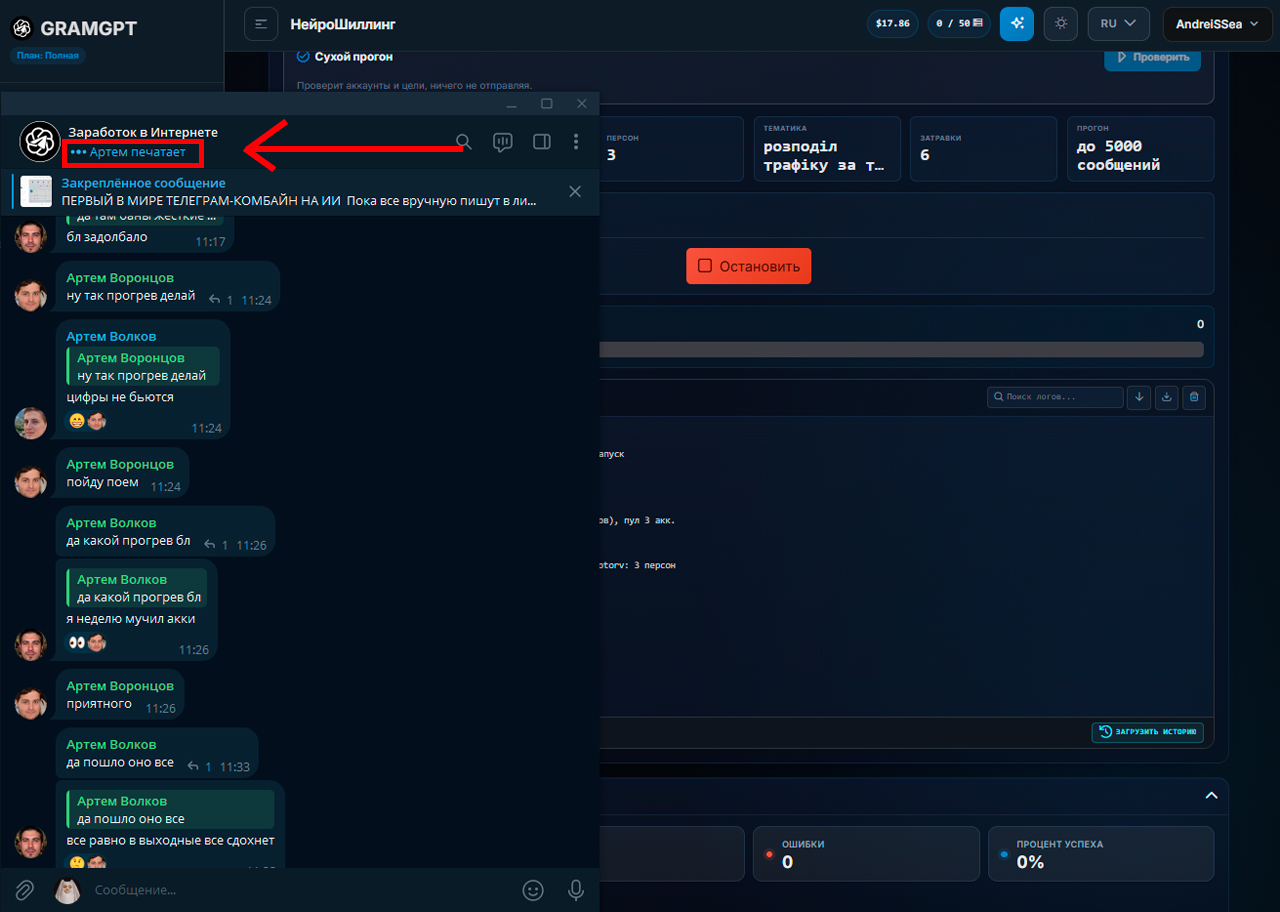This screenshot has width=1280, height=912.
Task: Switch theme with the sun icon
Action: (x=1061, y=24)
